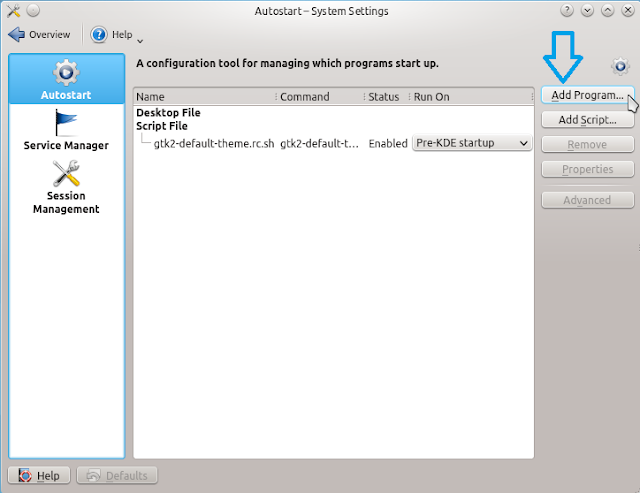Open the Service Manager module
This screenshot has width=640, height=493.
tap(66, 130)
